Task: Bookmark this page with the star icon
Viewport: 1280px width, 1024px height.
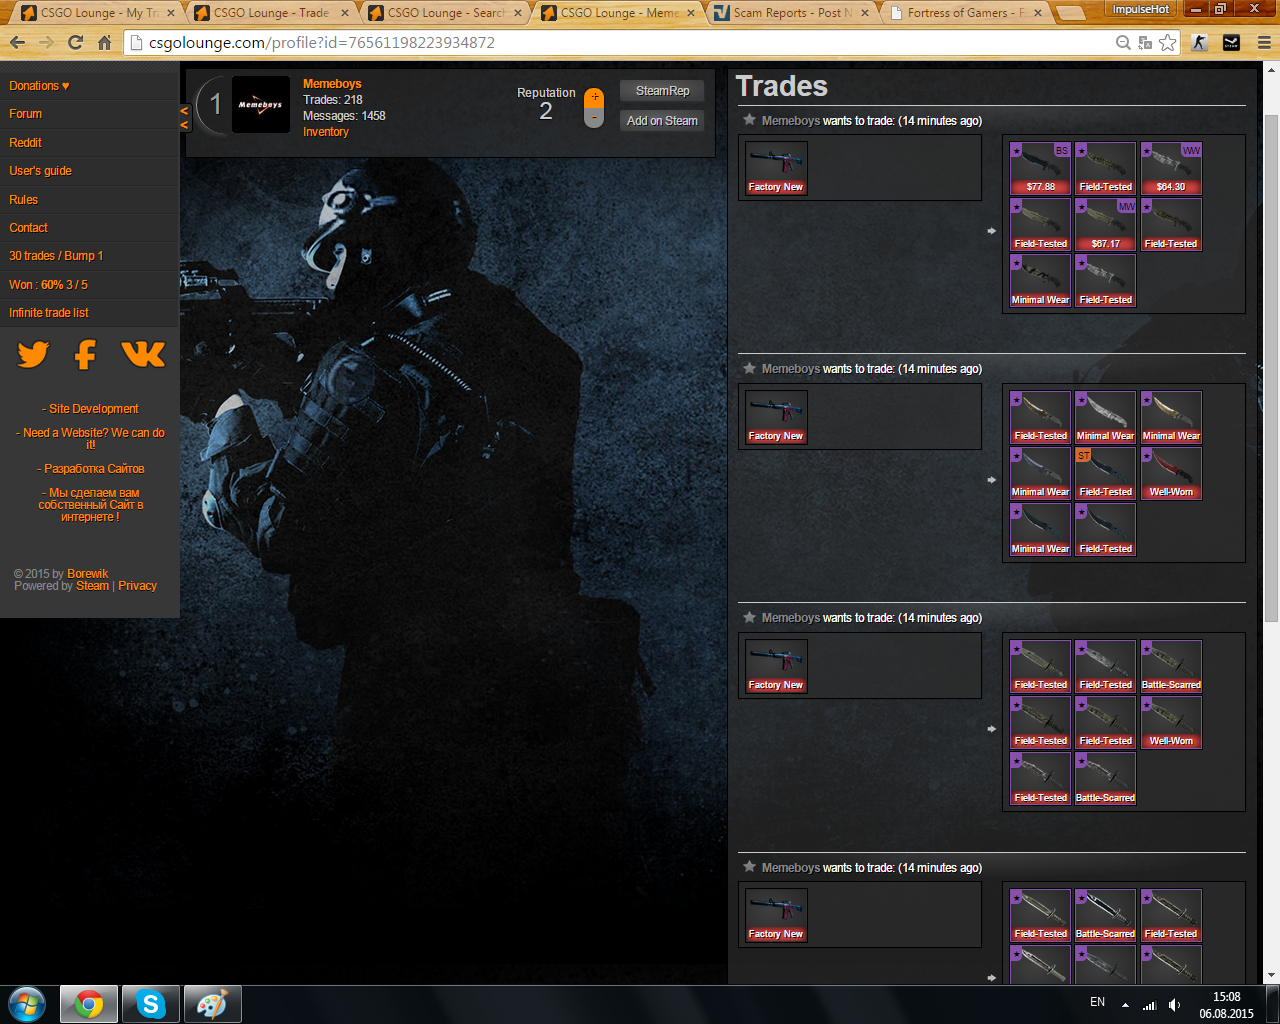Action: point(1167,43)
